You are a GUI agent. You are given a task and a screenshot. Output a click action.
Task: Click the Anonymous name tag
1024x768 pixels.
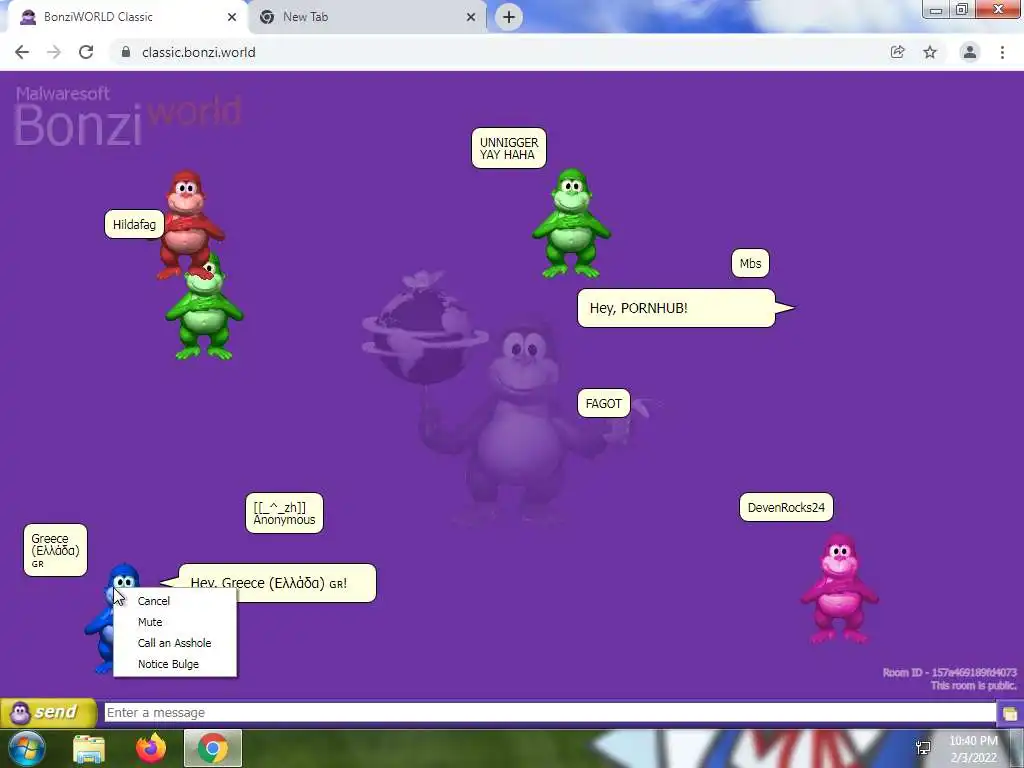284,513
